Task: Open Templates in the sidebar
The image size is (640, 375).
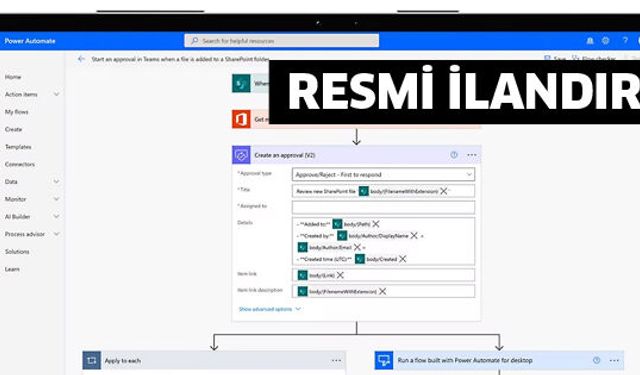Action: click(x=18, y=147)
